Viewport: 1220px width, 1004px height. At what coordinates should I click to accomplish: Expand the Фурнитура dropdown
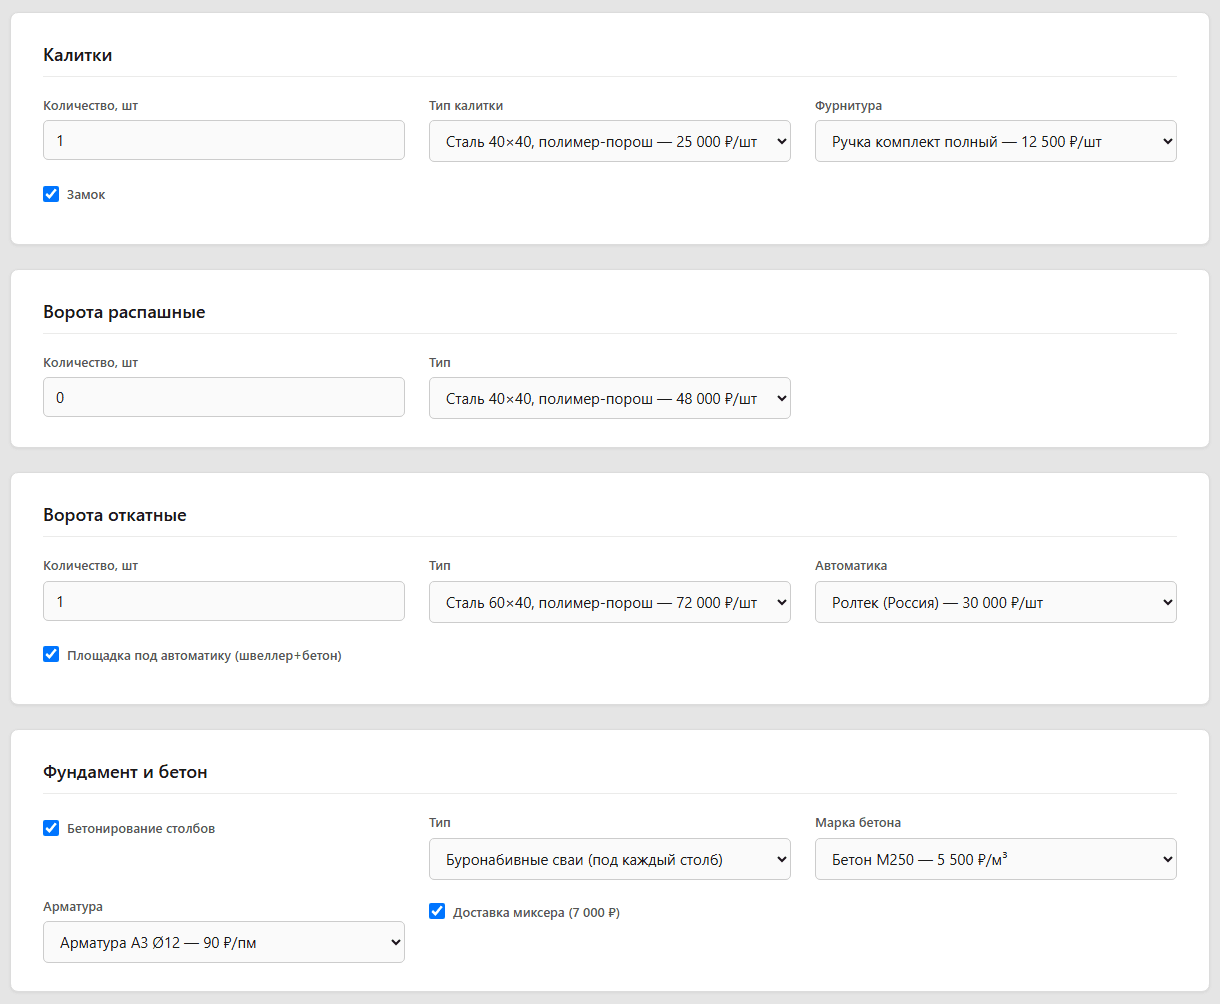tap(996, 141)
